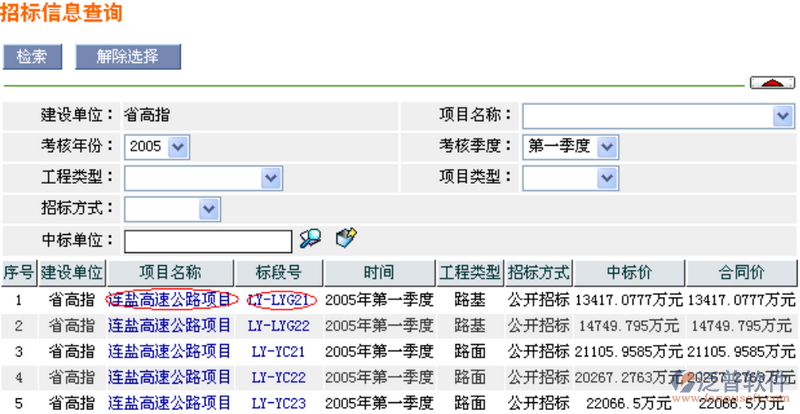Open the 连盐高速公路项目 link in row 1
Viewport: 800px width, 414px height.
click(169, 299)
